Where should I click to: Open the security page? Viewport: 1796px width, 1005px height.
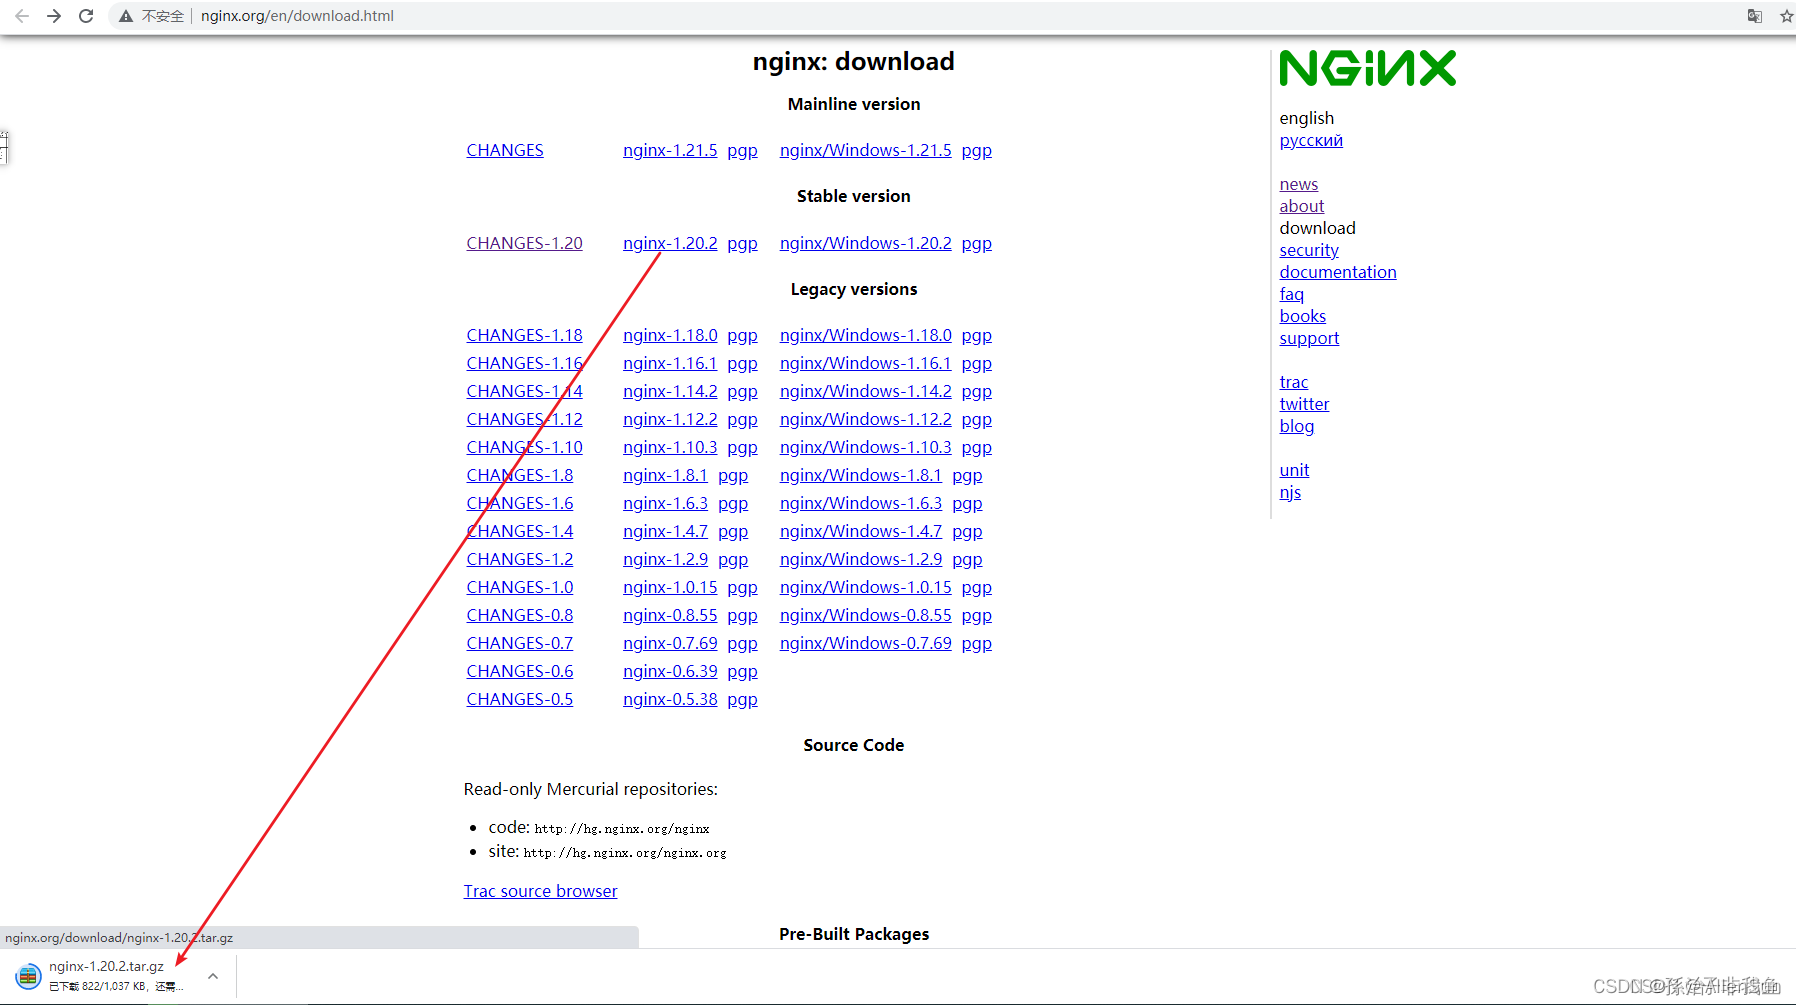pyautogui.click(x=1308, y=250)
